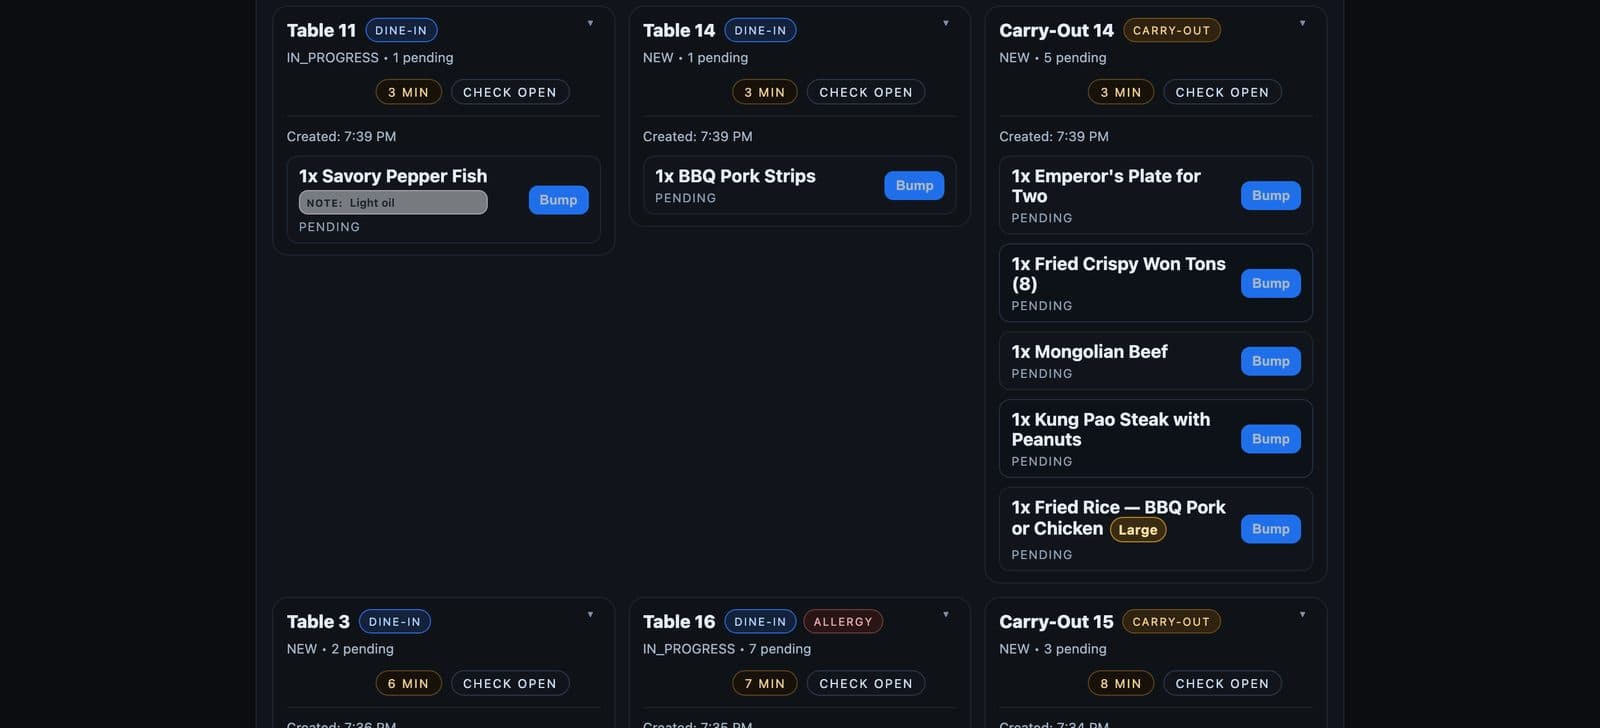The image size is (1600, 728).
Task: Click the Table 16 title text
Action: pyautogui.click(x=679, y=621)
